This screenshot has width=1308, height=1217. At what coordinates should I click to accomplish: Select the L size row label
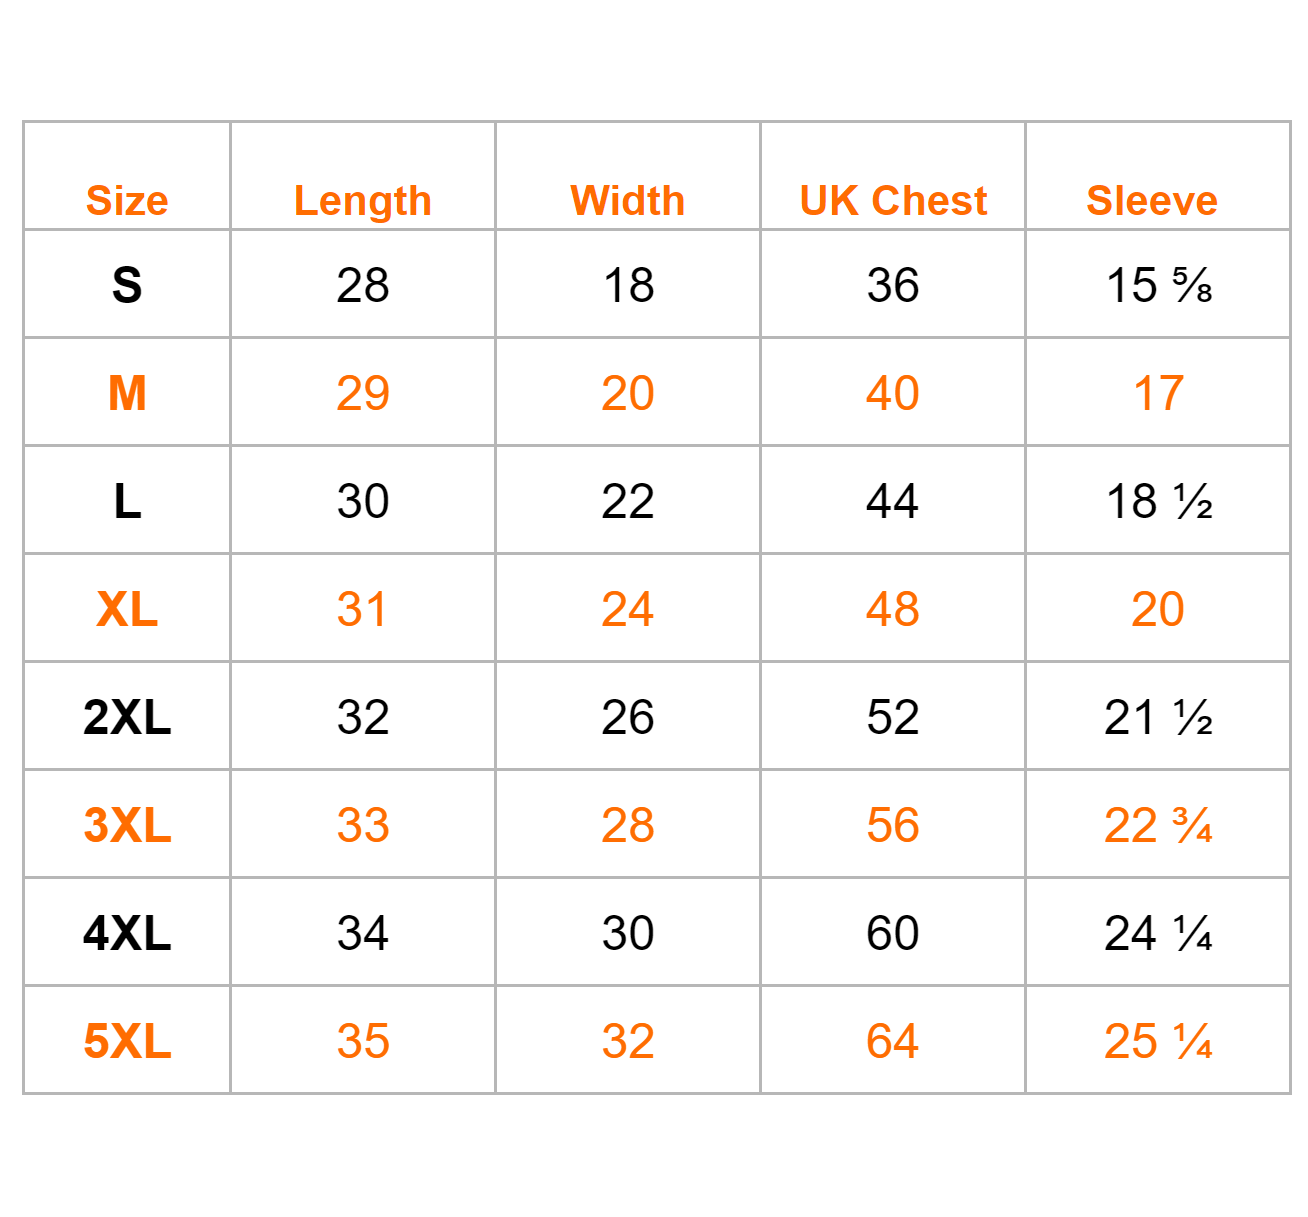click(127, 501)
